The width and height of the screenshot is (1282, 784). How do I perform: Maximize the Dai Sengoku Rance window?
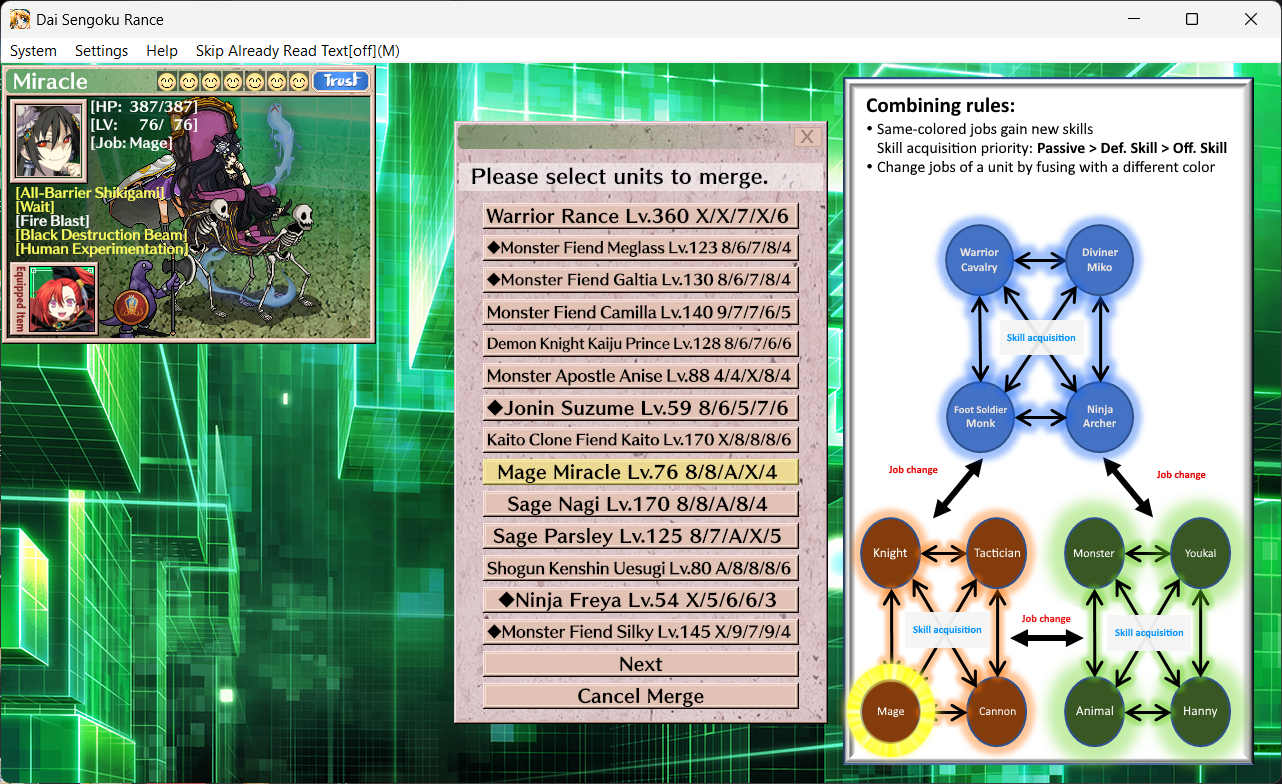pos(1192,19)
